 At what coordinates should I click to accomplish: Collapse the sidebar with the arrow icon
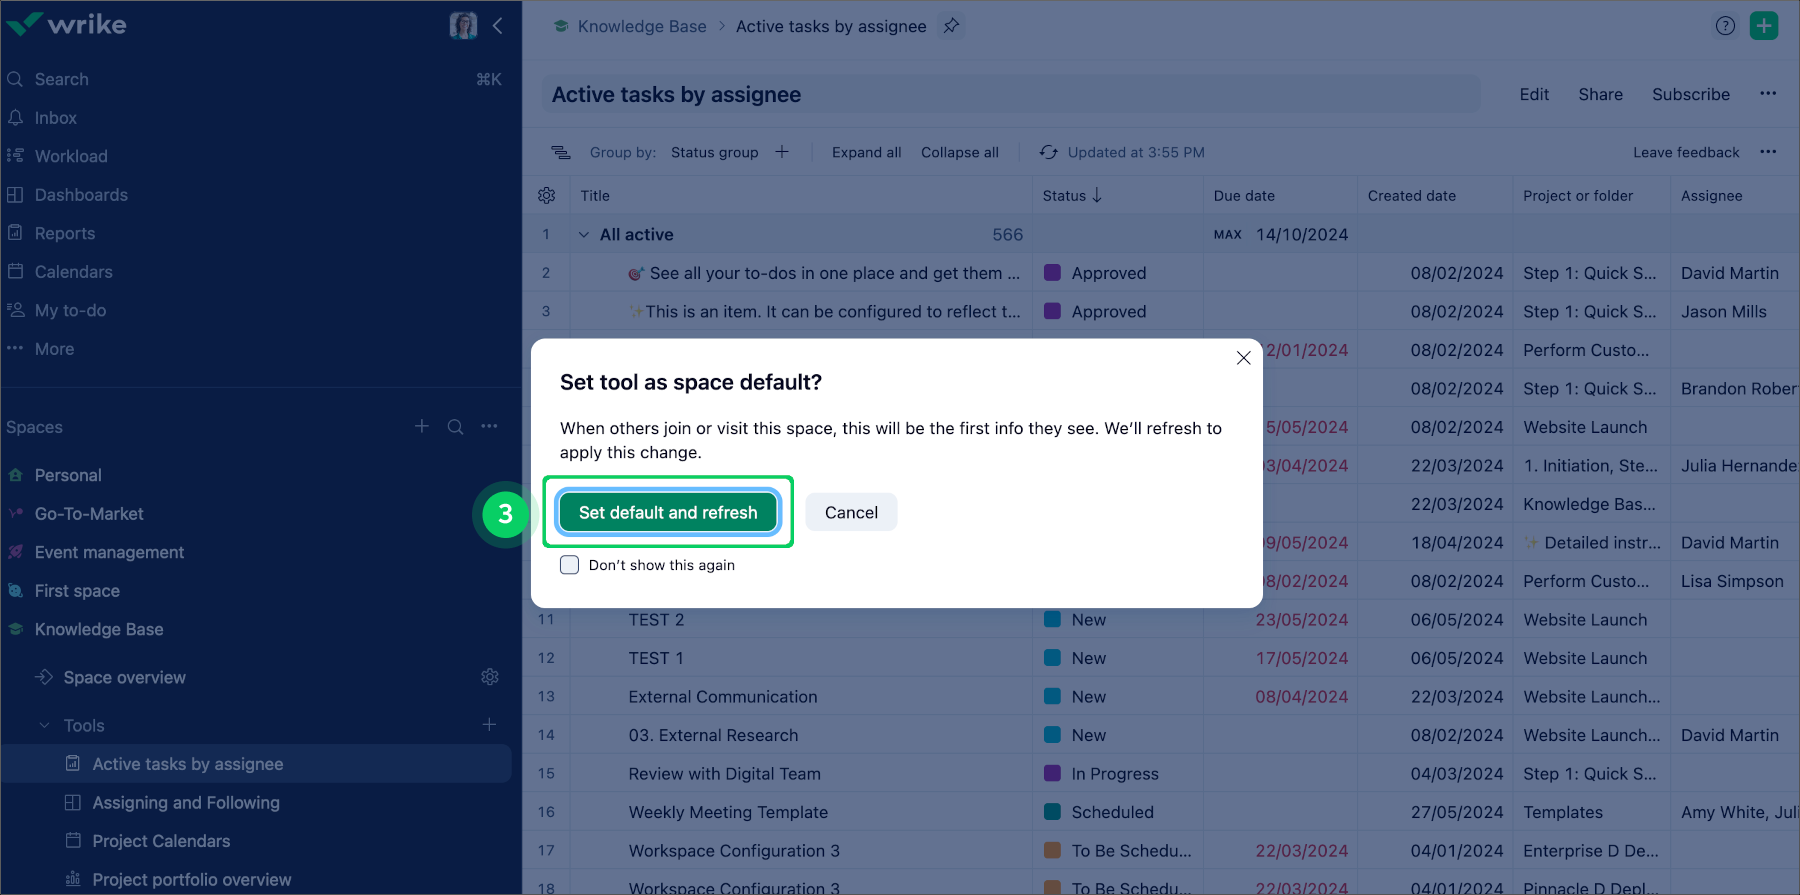(x=498, y=26)
